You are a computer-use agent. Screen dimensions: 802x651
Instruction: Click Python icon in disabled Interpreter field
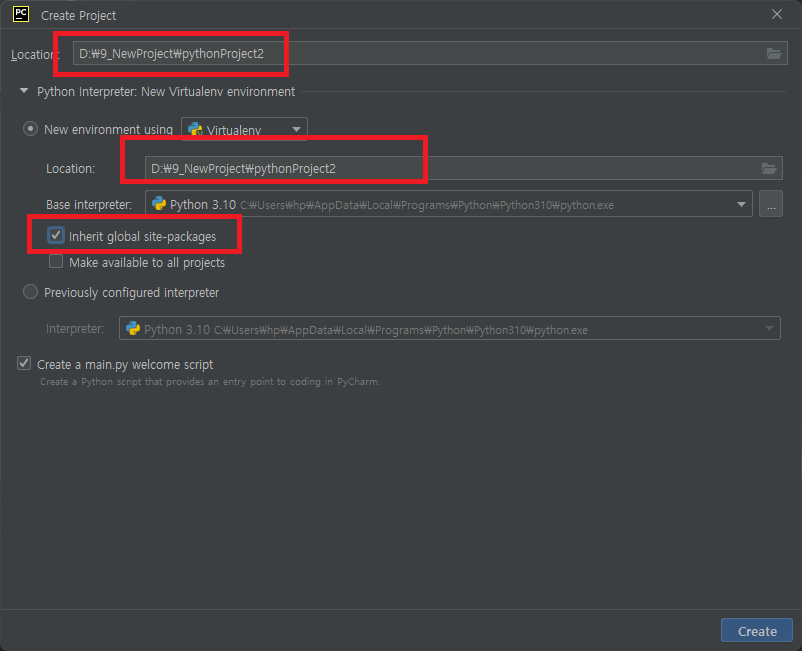pos(133,328)
